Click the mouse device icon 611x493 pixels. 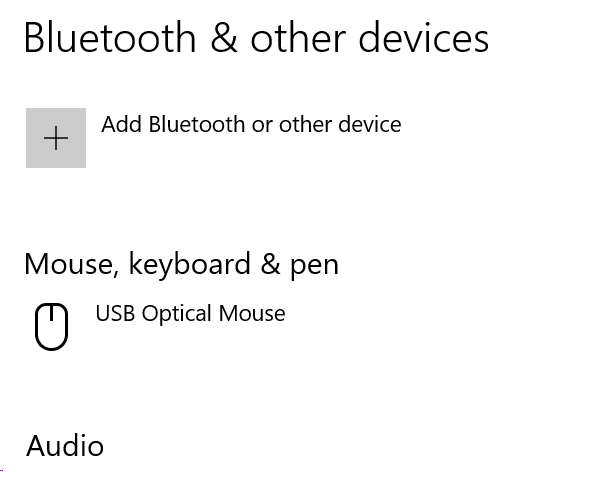[52, 327]
